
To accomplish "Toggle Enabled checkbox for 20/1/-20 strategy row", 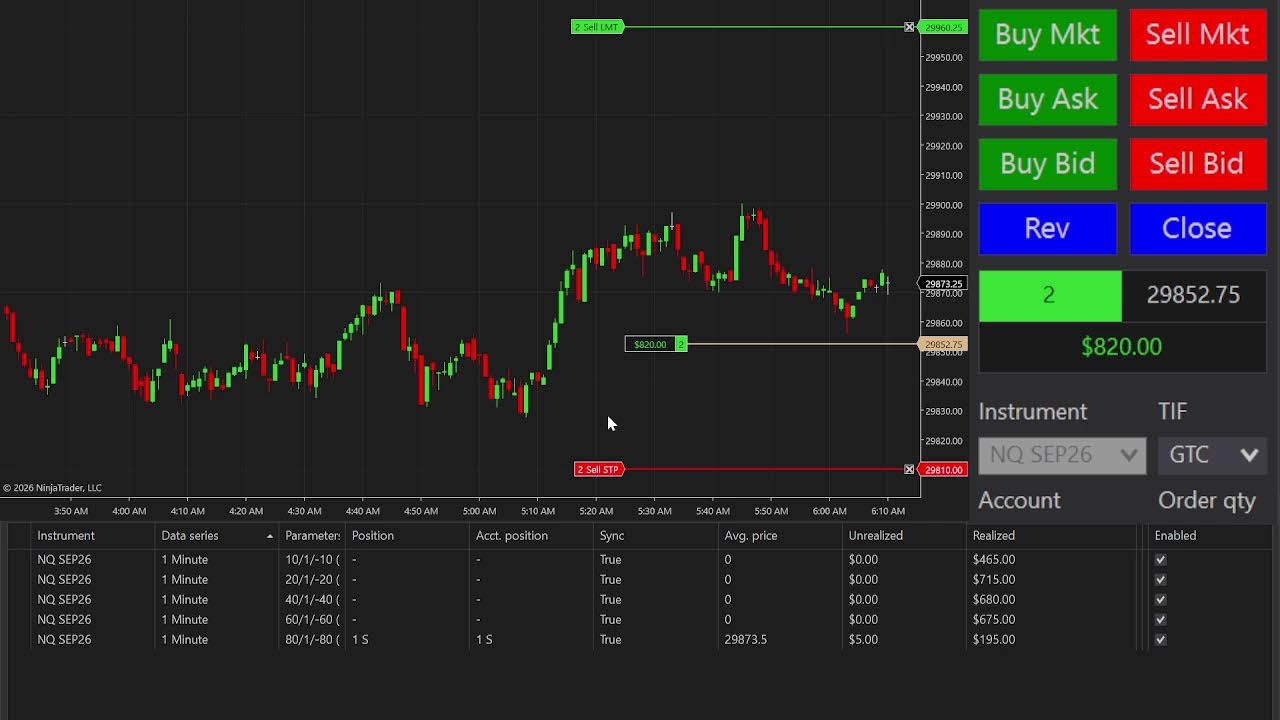I will [1160, 580].
